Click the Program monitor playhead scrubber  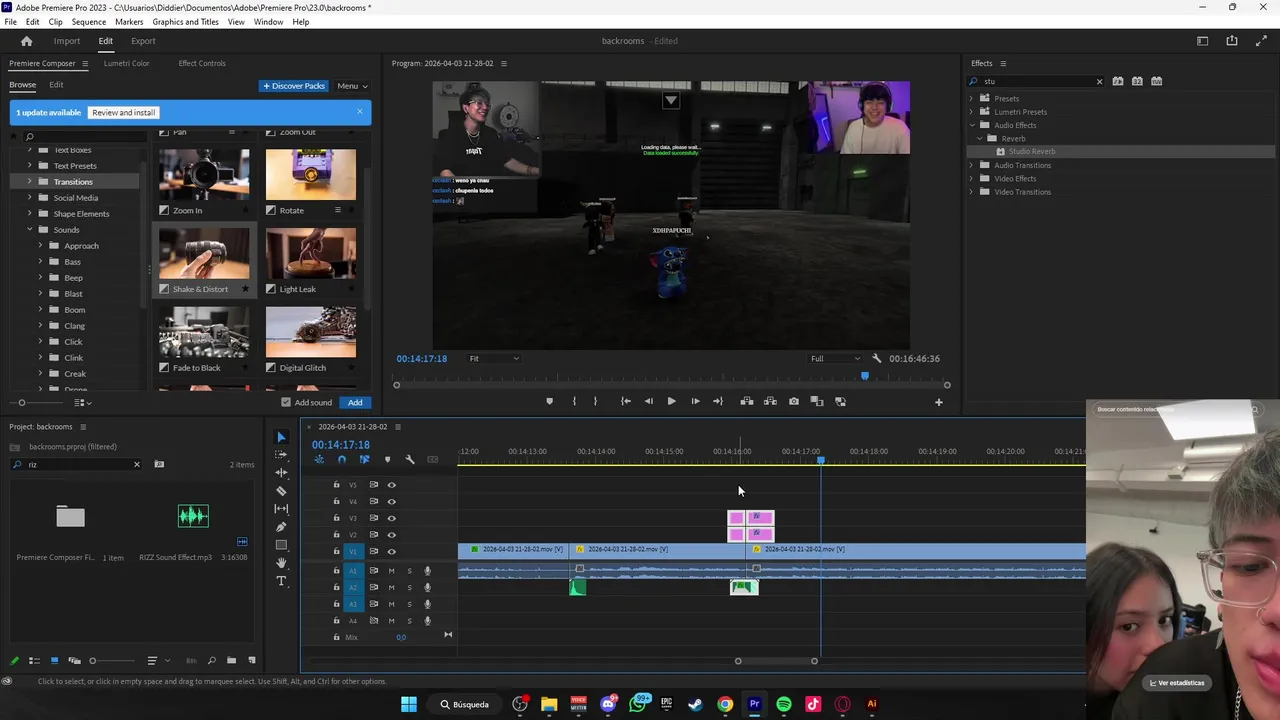click(865, 376)
